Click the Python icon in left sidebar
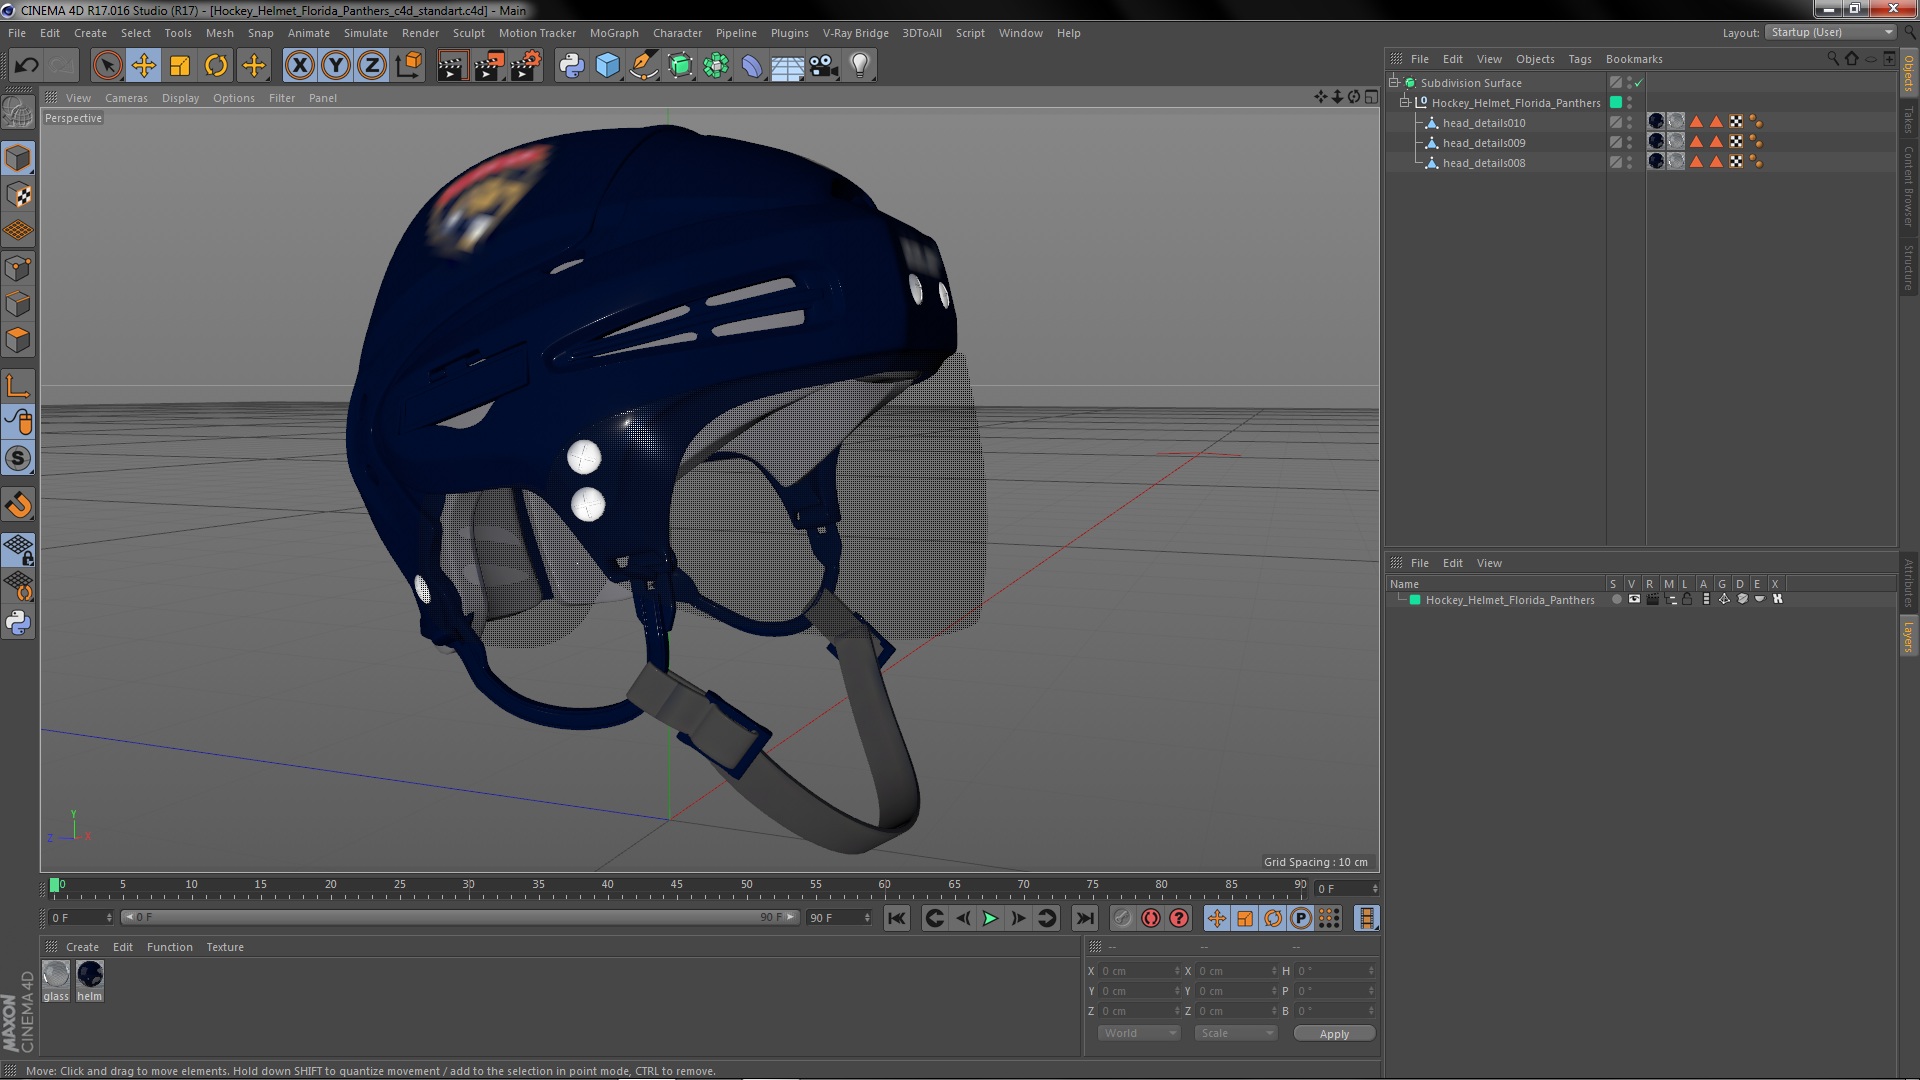 [18, 623]
